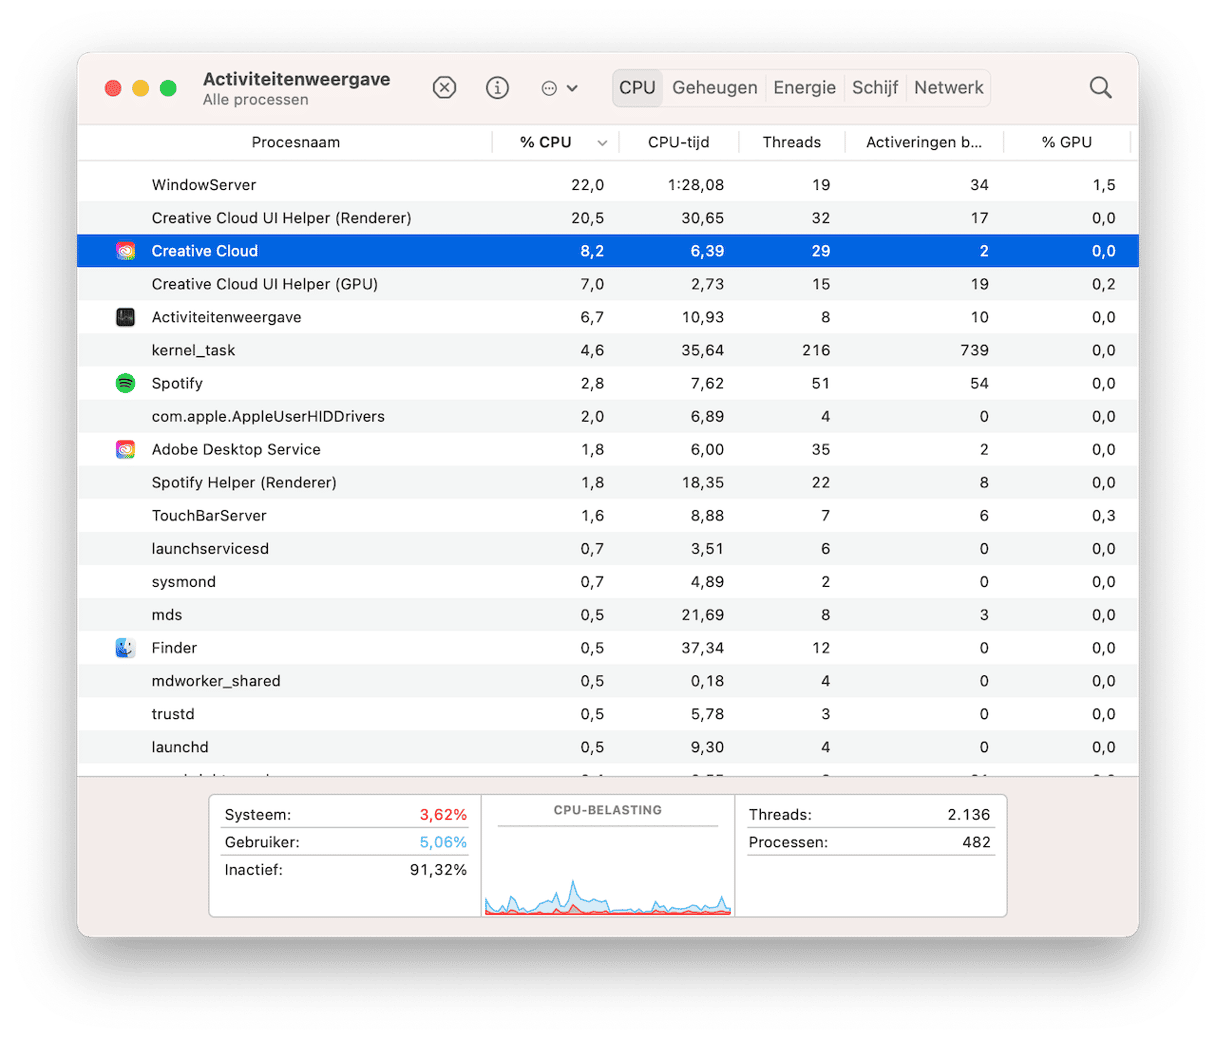1216x1039 pixels.
Task: Select the Schijf tab
Action: tap(875, 88)
